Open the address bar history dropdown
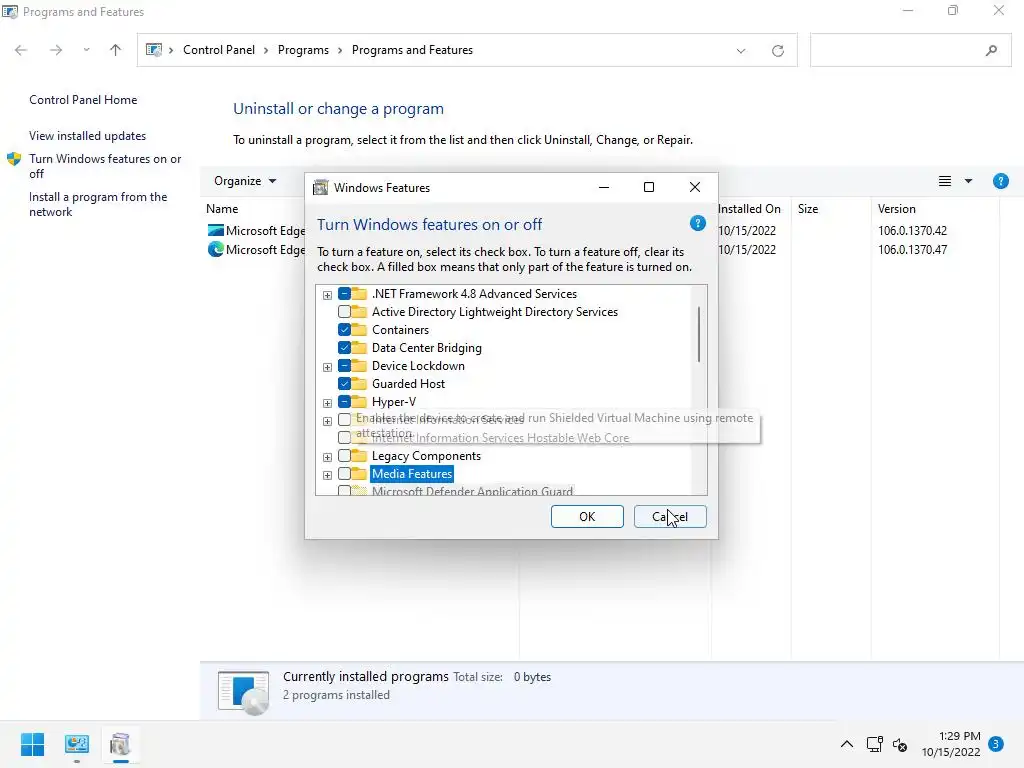 (741, 50)
